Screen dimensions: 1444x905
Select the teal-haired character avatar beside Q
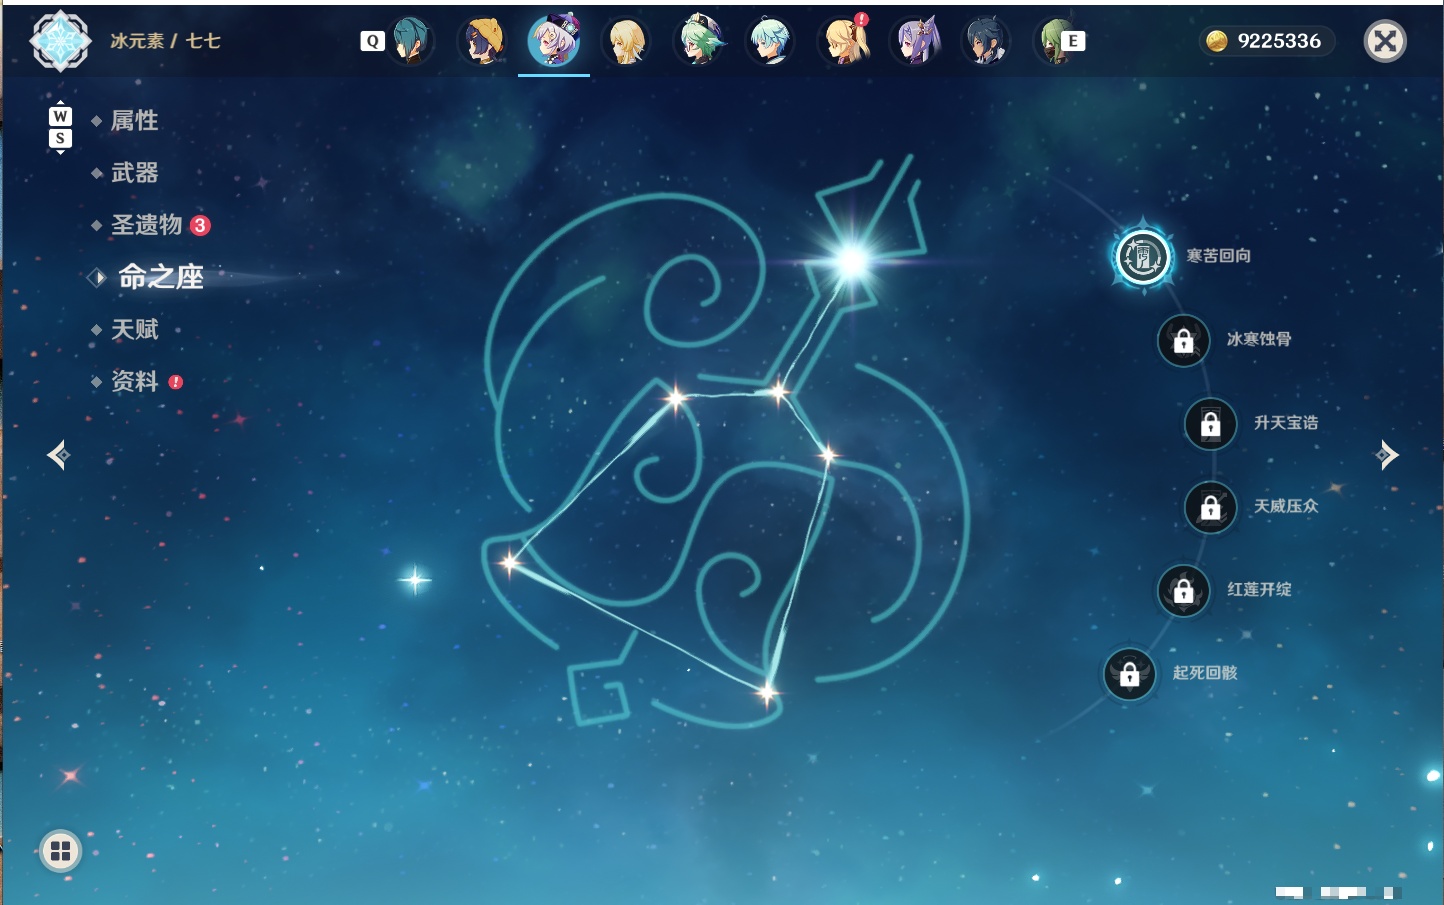409,41
